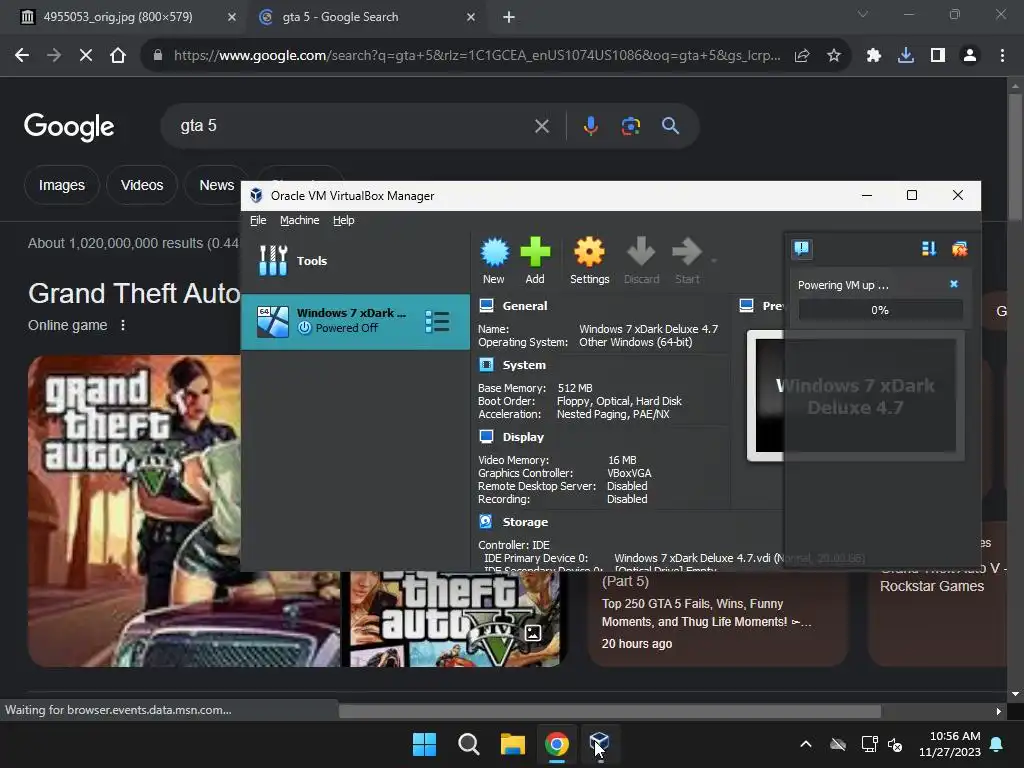The height and width of the screenshot is (768, 1024).
Task: Click the Google search box with gta 5
Action: [x=353, y=125]
